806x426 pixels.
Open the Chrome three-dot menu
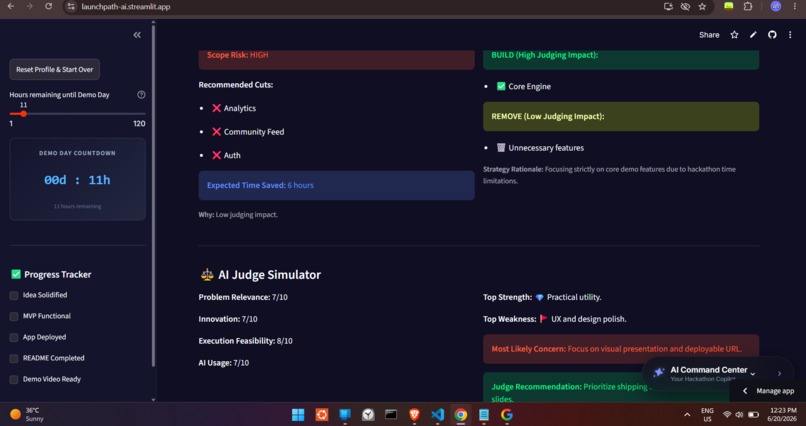click(x=795, y=7)
